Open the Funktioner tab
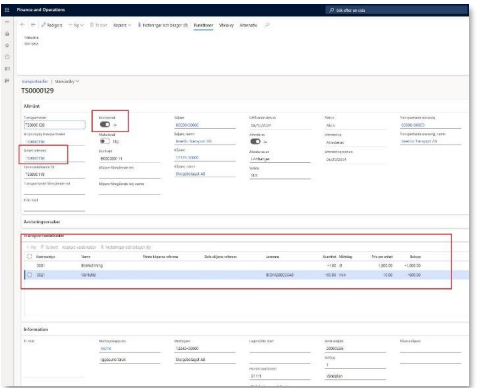This screenshot has height=388, width=479. pyautogui.click(x=203, y=25)
